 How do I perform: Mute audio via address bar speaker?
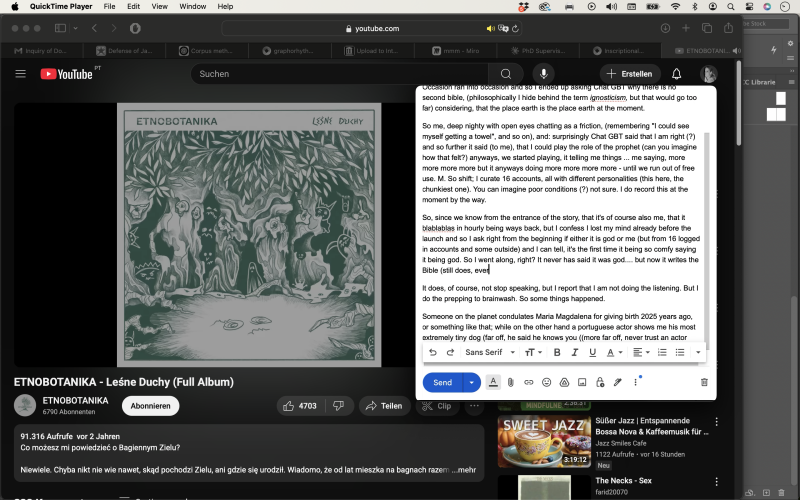490,29
